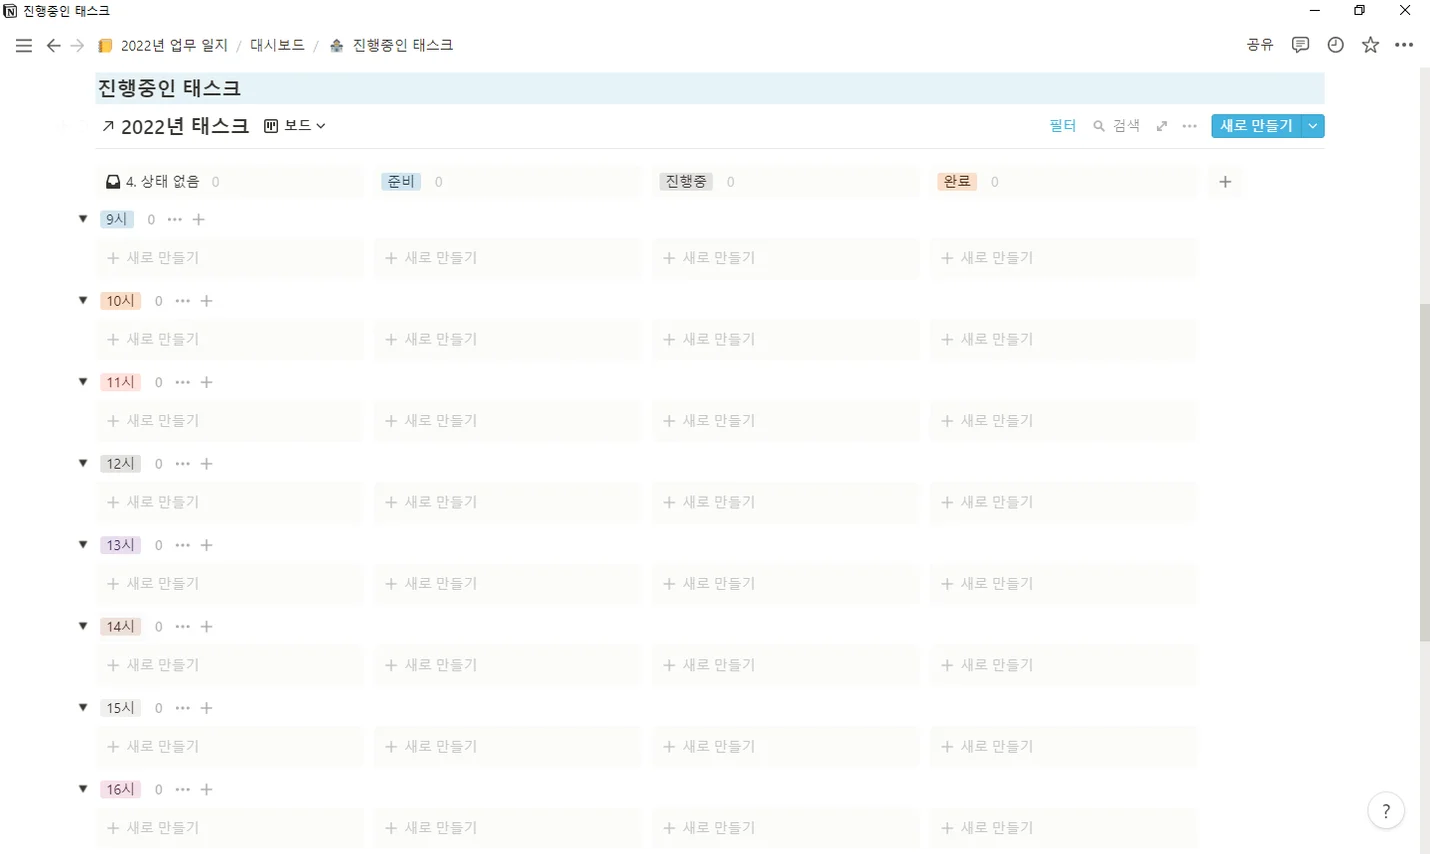Open the help question mark button
1430x854 pixels.
click(x=1385, y=811)
